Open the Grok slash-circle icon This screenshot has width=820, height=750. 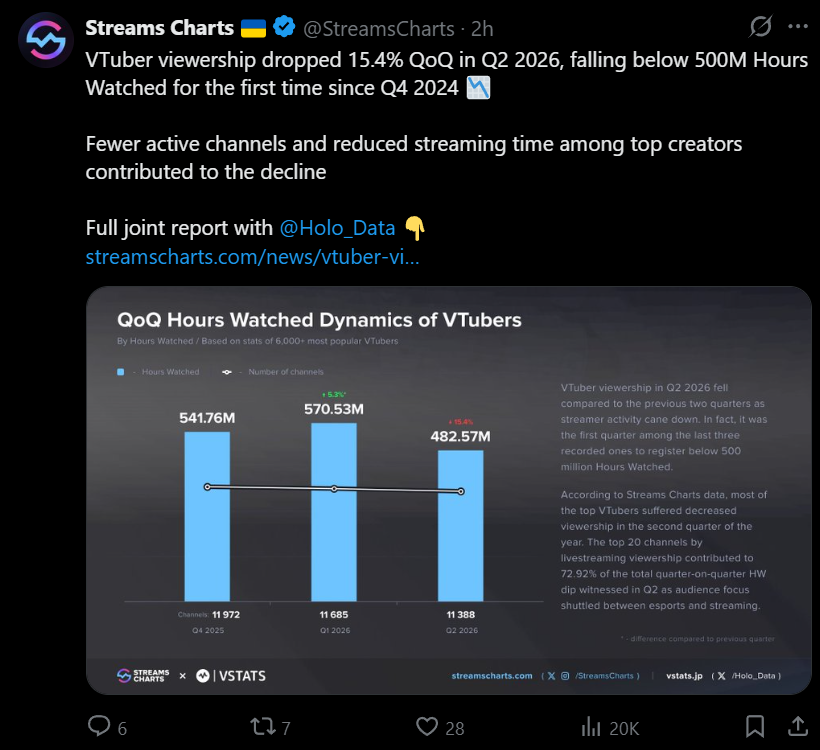pyautogui.click(x=760, y=26)
